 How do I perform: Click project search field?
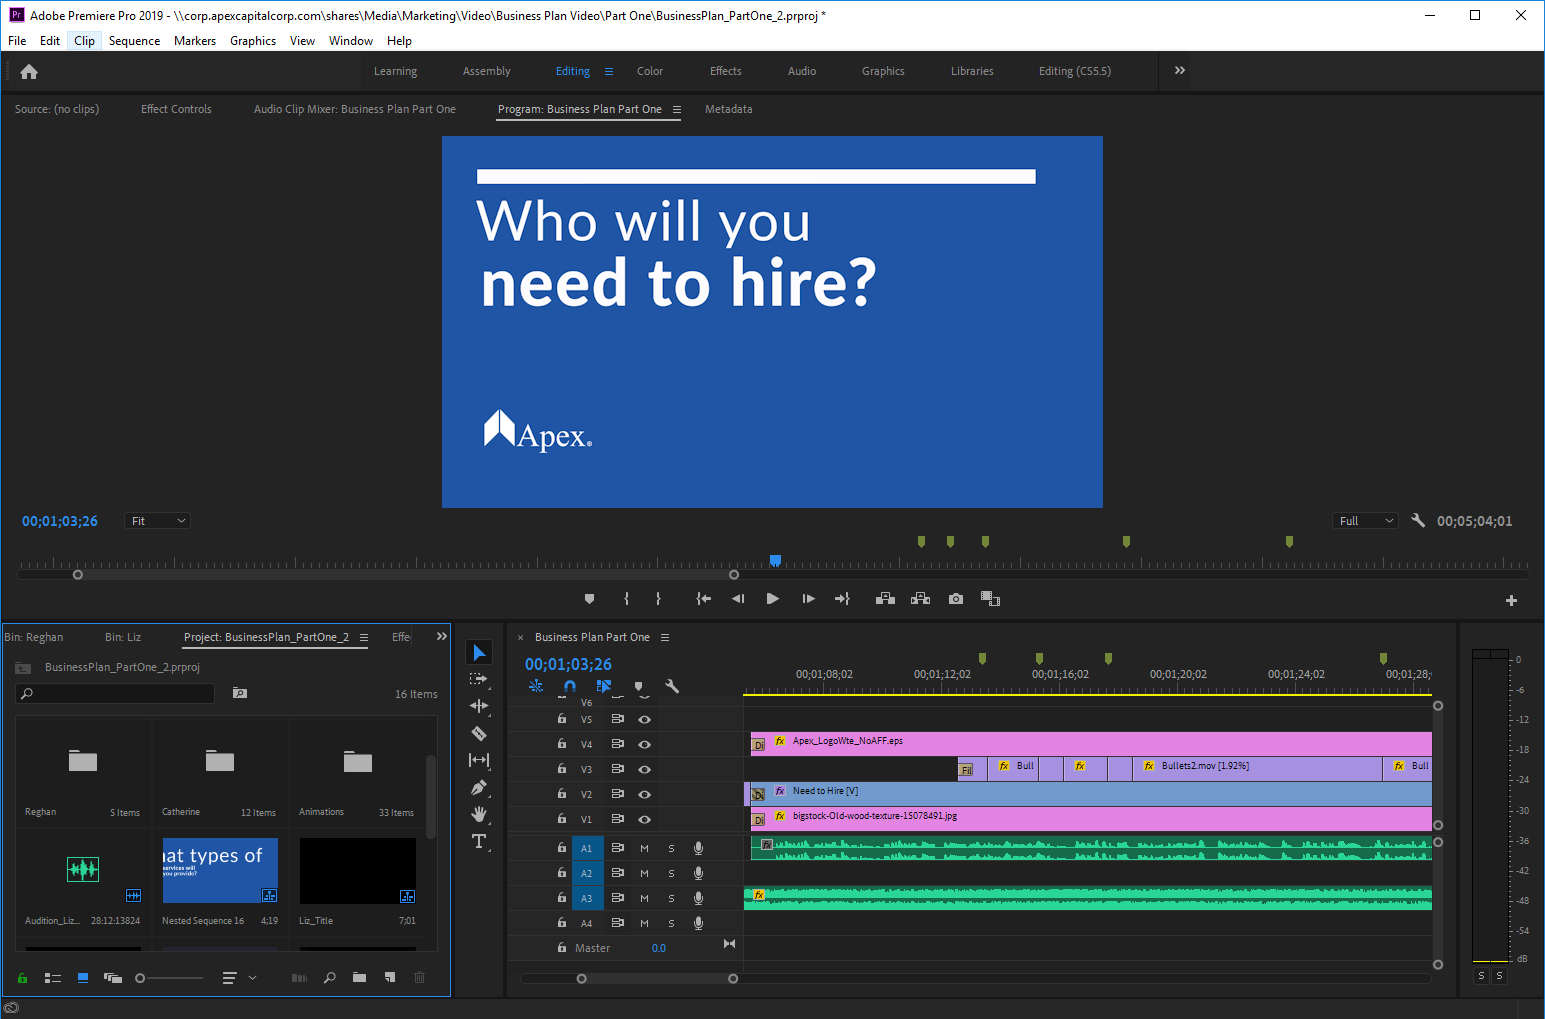116,693
